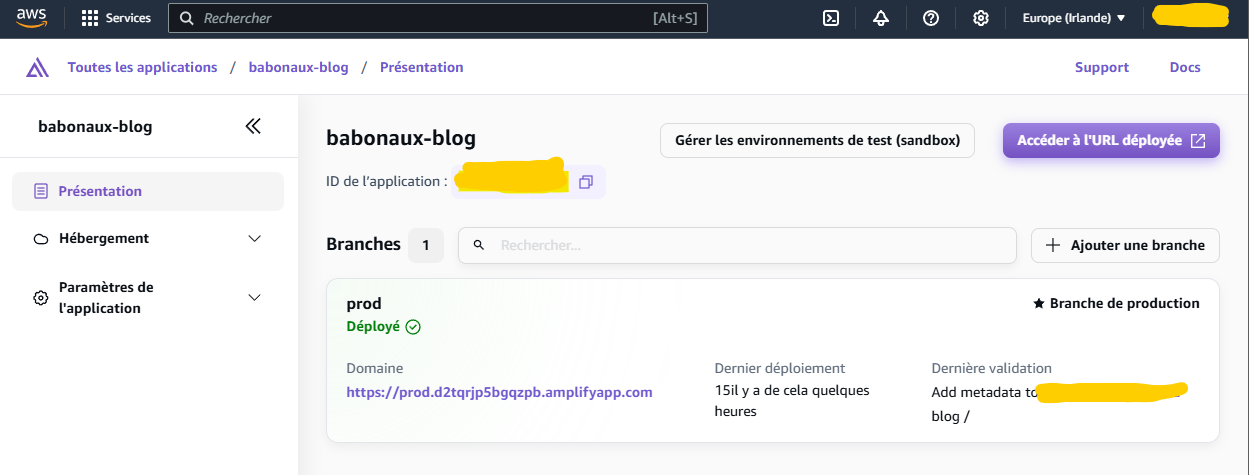Click Ajouter une branche button
Viewport: 1249px width, 475px height.
(x=1125, y=245)
